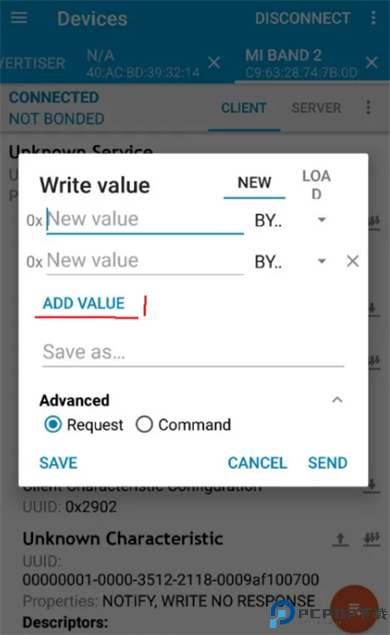The height and width of the screenshot is (635, 390).
Task: Open the top-right overflow menu
Action: point(373,18)
